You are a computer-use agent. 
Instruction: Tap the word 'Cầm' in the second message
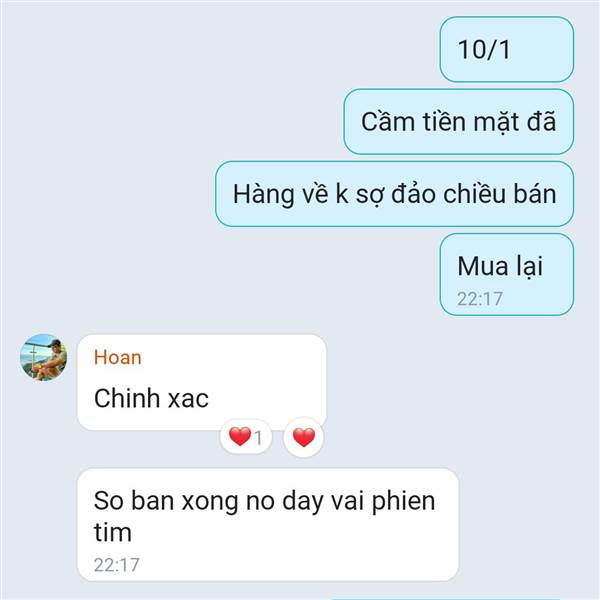click(388, 121)
